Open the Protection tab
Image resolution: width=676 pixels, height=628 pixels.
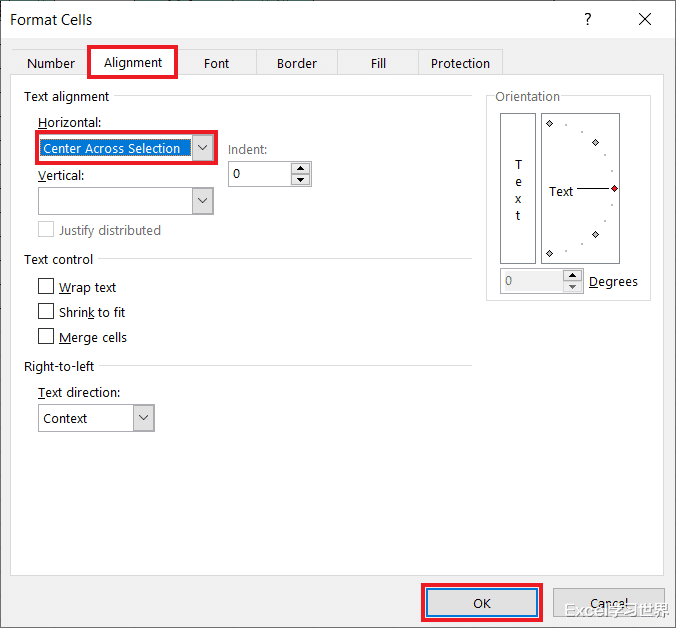click(x=460, y=63)
